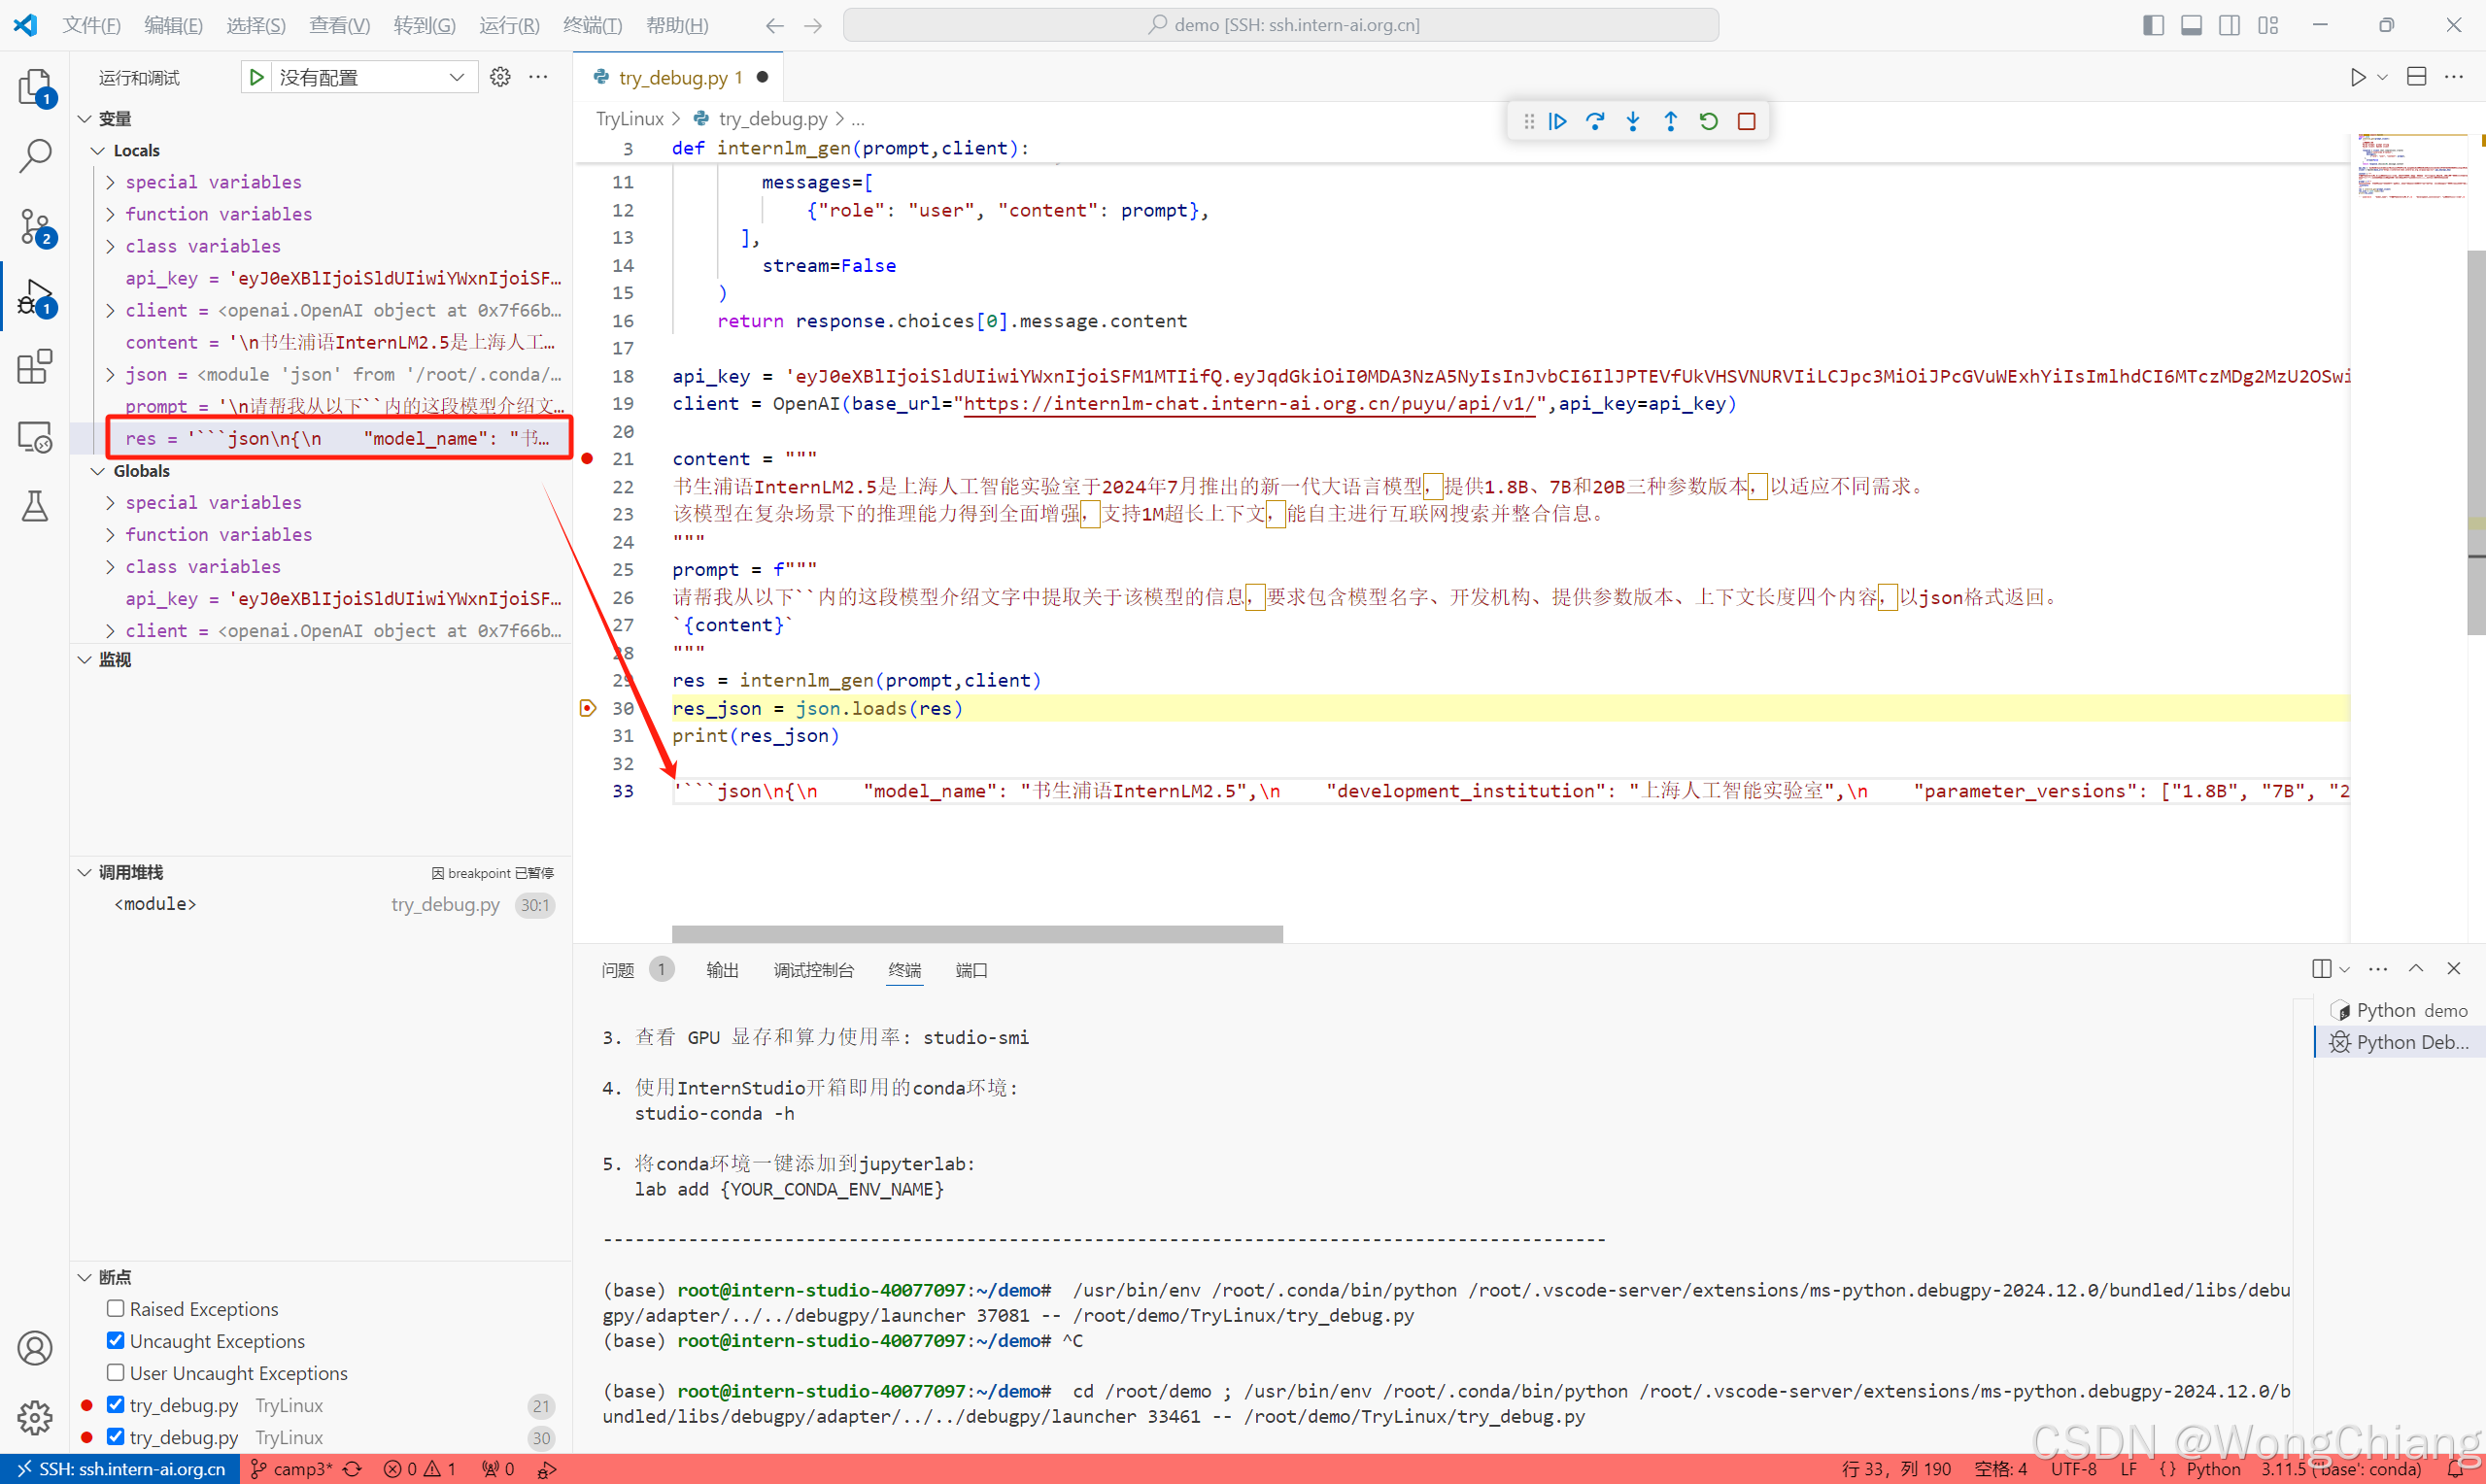2486x1484 pixels.
Task: Open the debug configuration dropdown 没有配置
Action: [368, 77]
